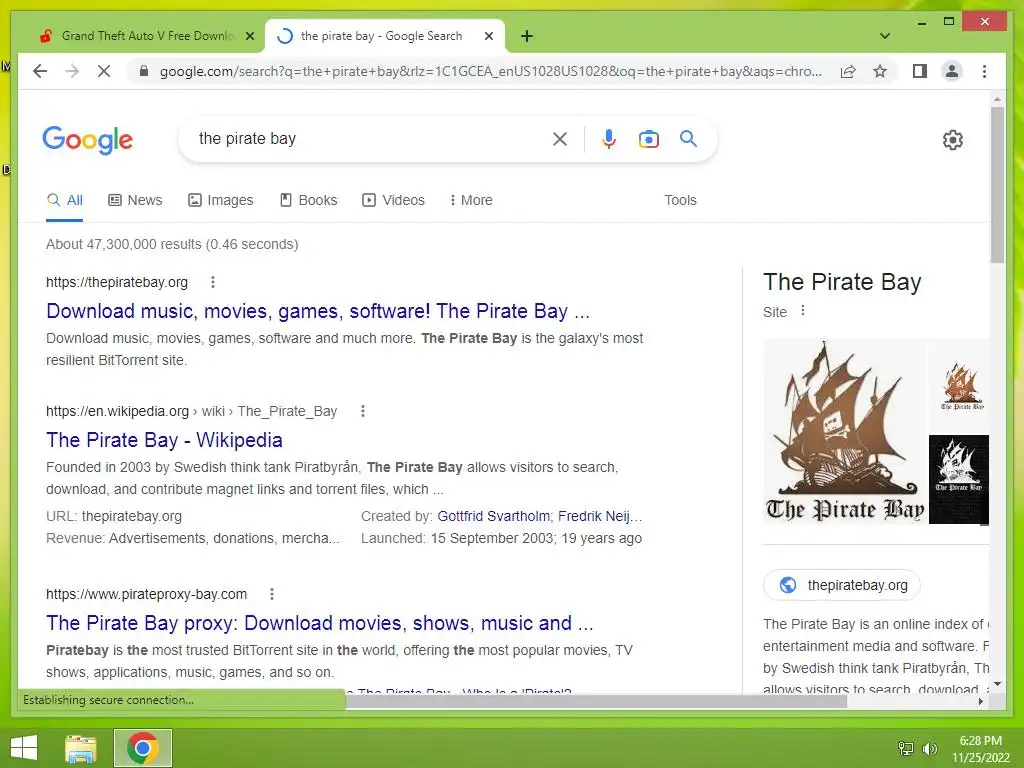Open the taskbar clock and date
The image size is (1024, 768).
980,749
